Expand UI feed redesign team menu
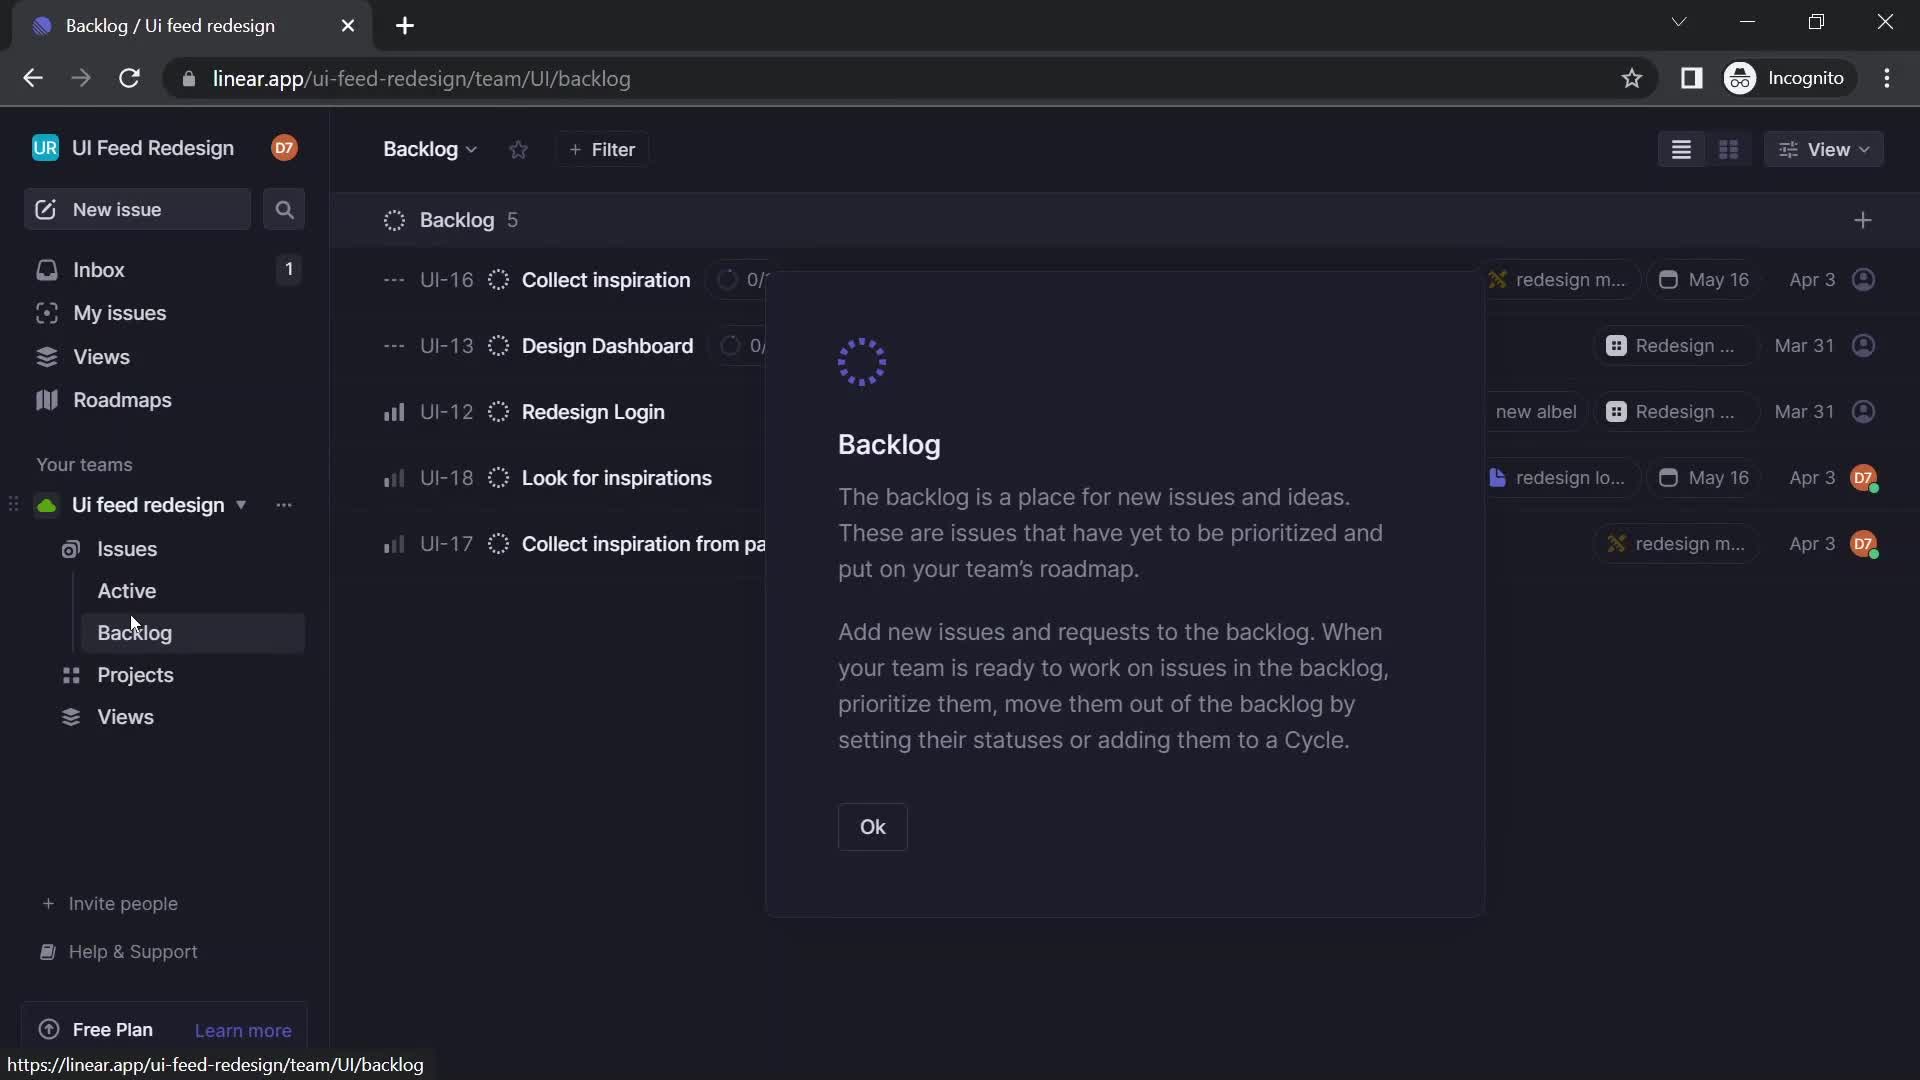The width and height of the screenshot is (1920, 1080). tap(239, 504)
